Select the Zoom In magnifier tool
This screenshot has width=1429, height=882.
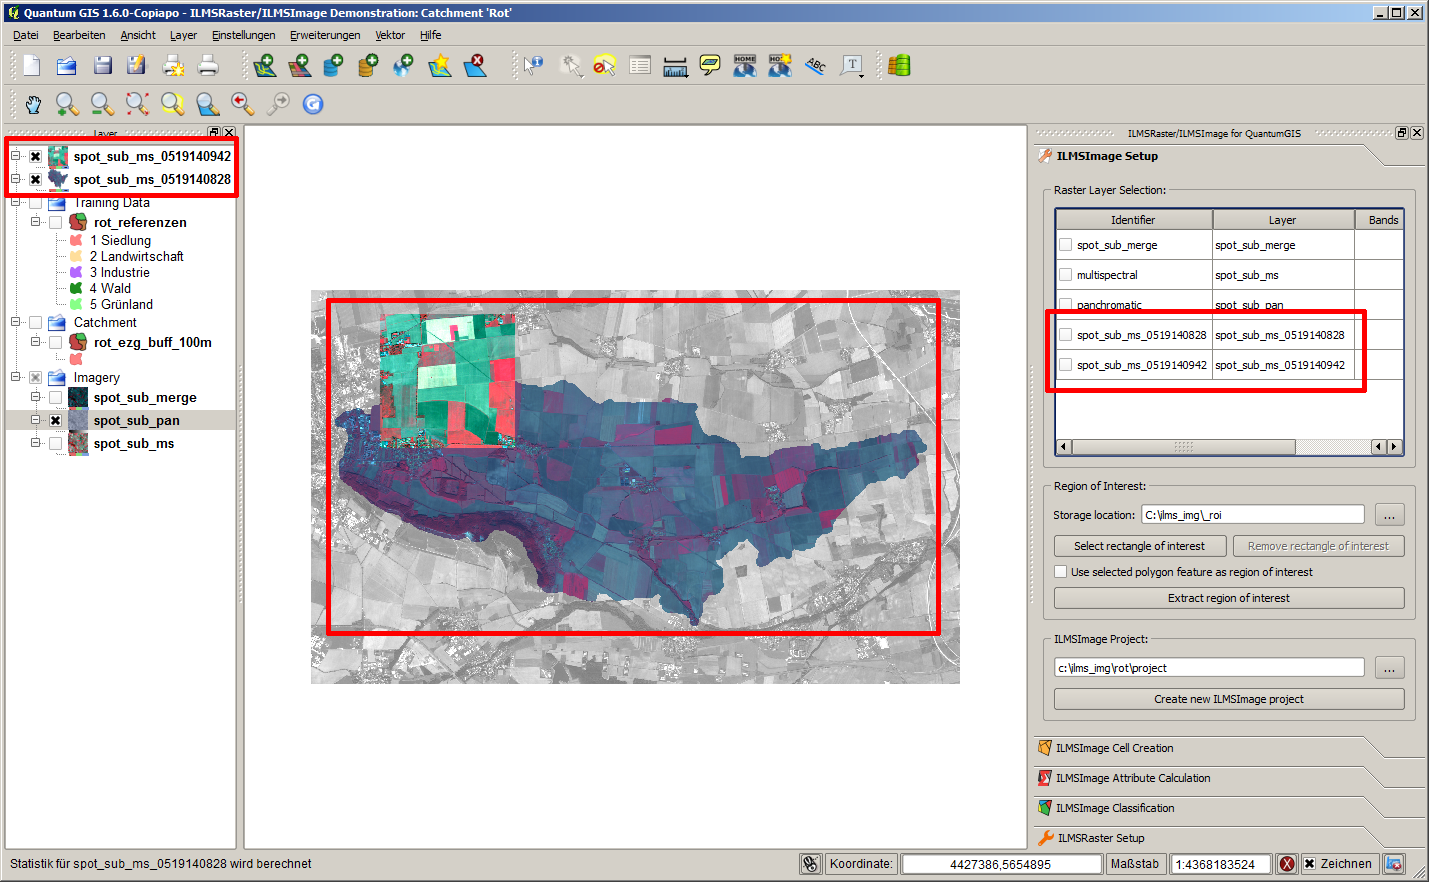67,104
